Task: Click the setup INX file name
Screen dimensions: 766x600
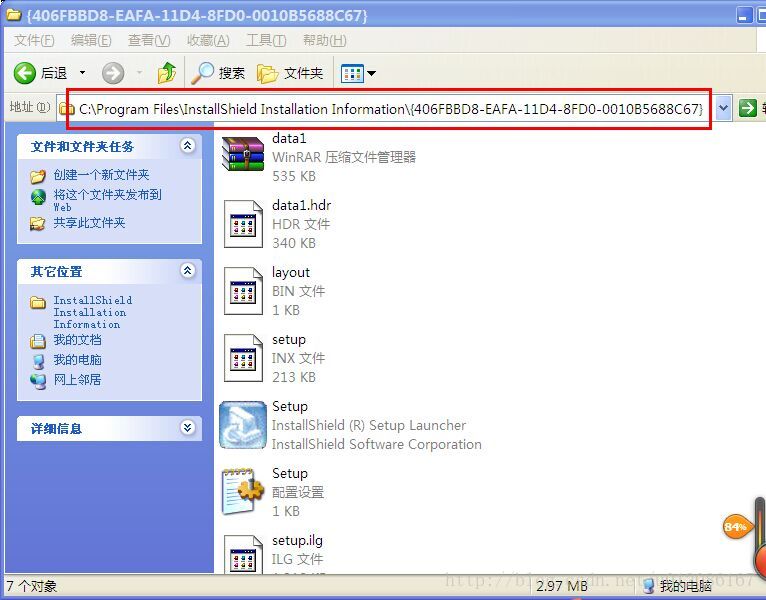Action: [289, 339]
